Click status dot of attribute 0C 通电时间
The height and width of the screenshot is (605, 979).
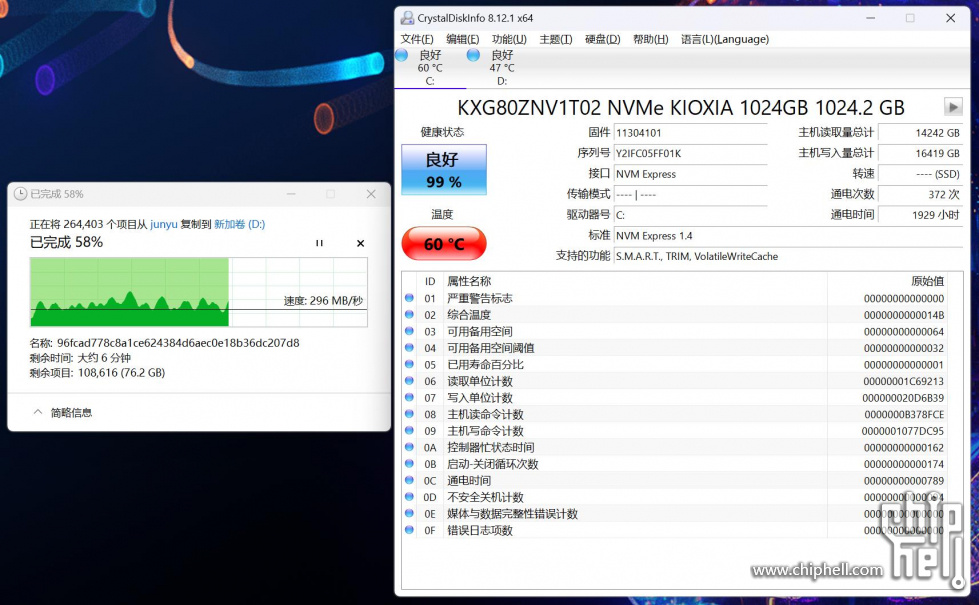pos(410,480)
